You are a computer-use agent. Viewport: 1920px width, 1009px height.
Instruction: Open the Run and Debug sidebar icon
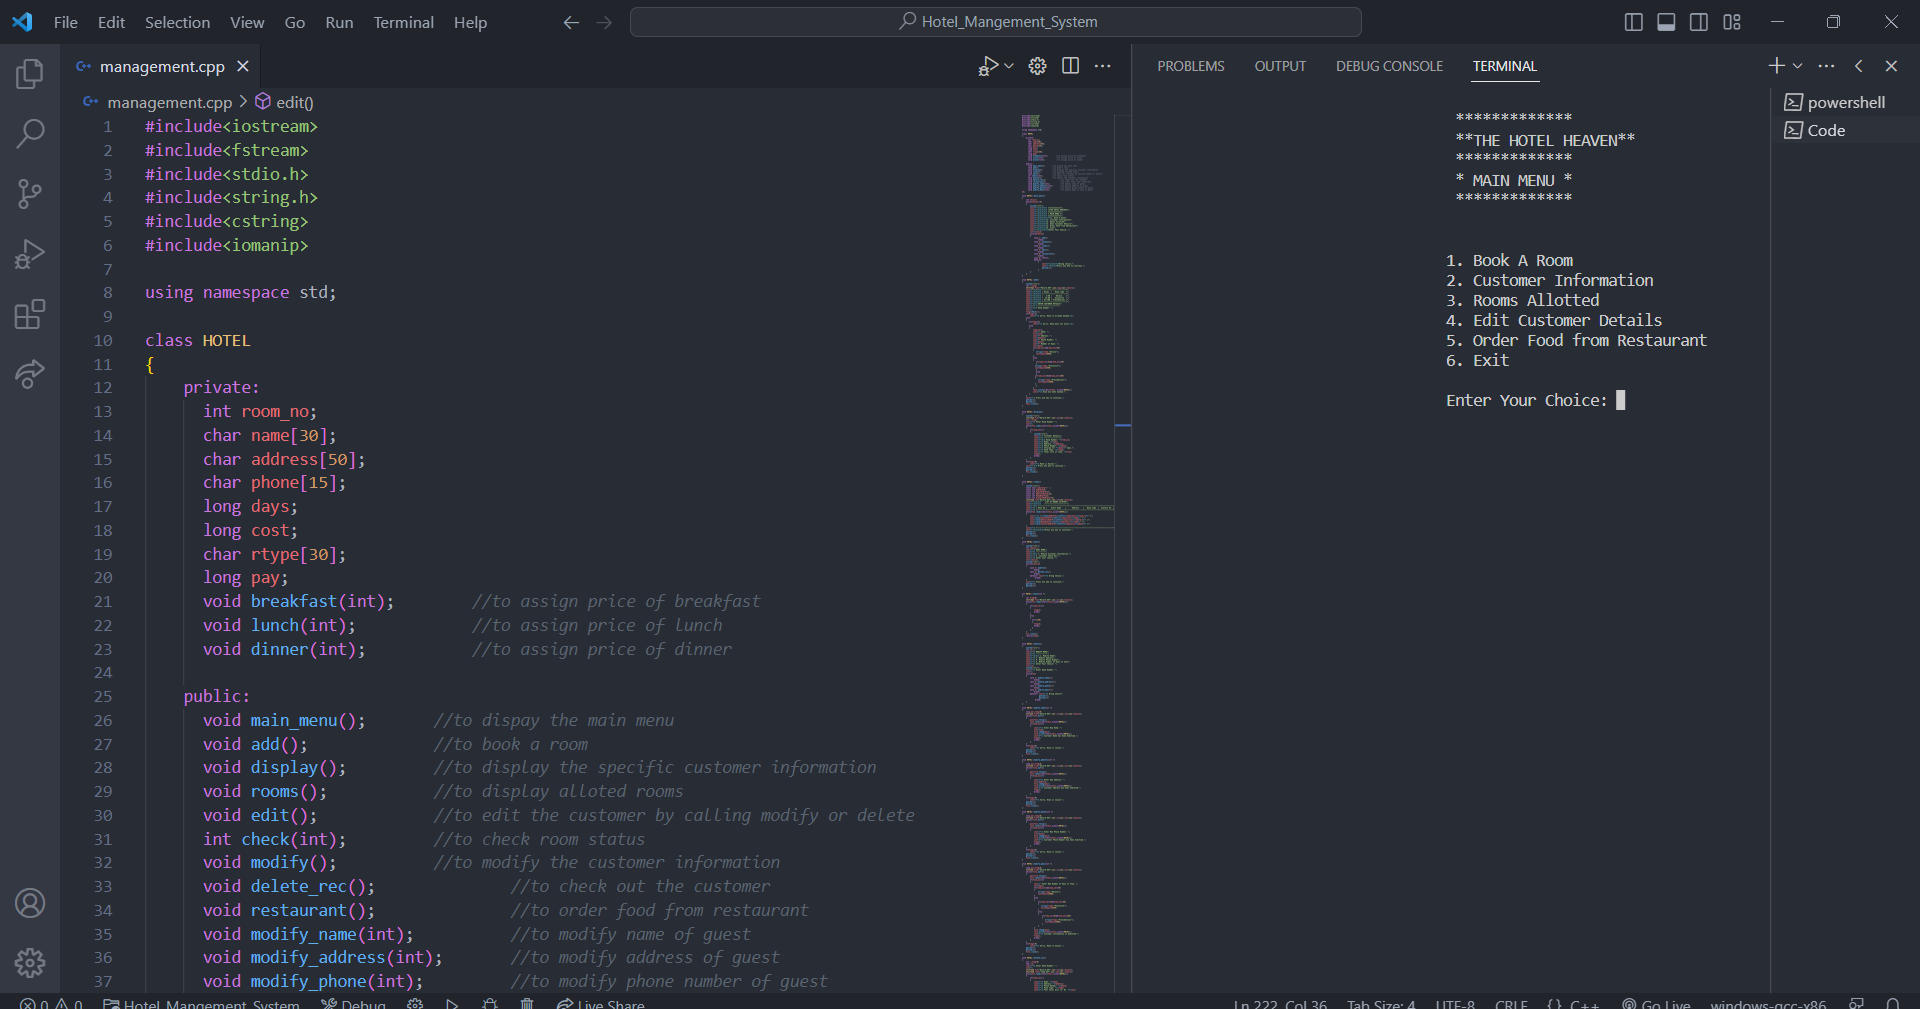coord(30,254)
